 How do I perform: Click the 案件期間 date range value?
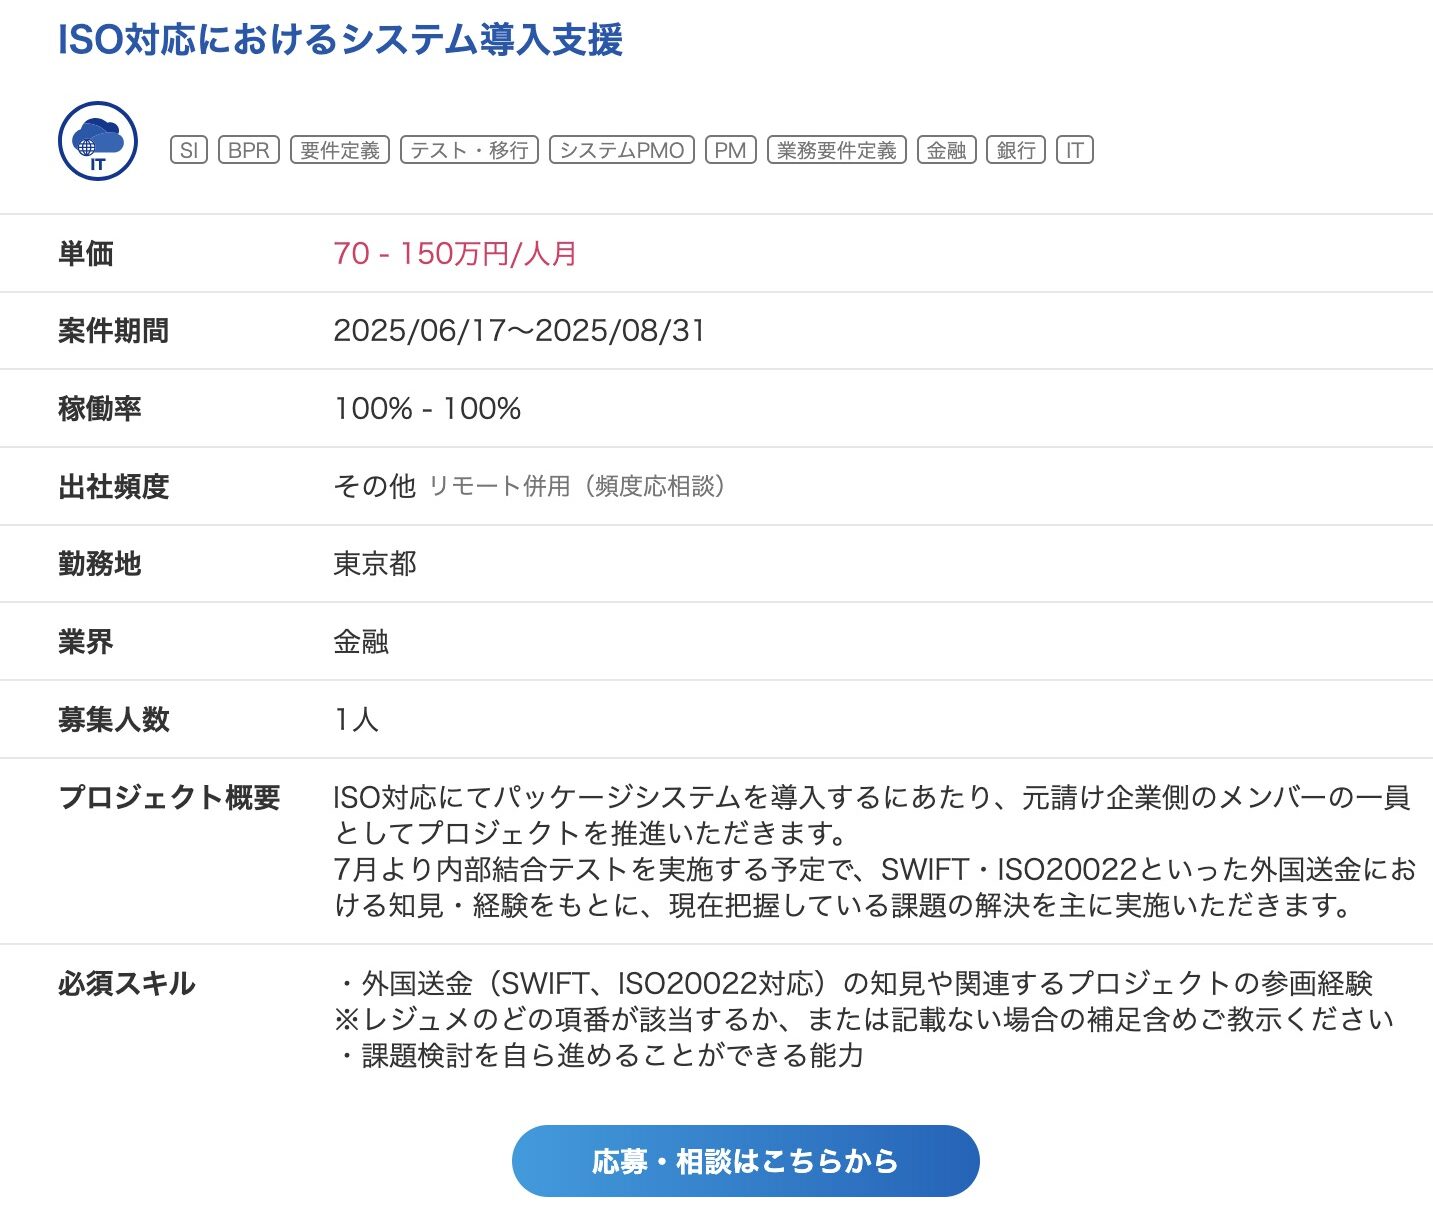pyautogui.click(x=519, y=331)
